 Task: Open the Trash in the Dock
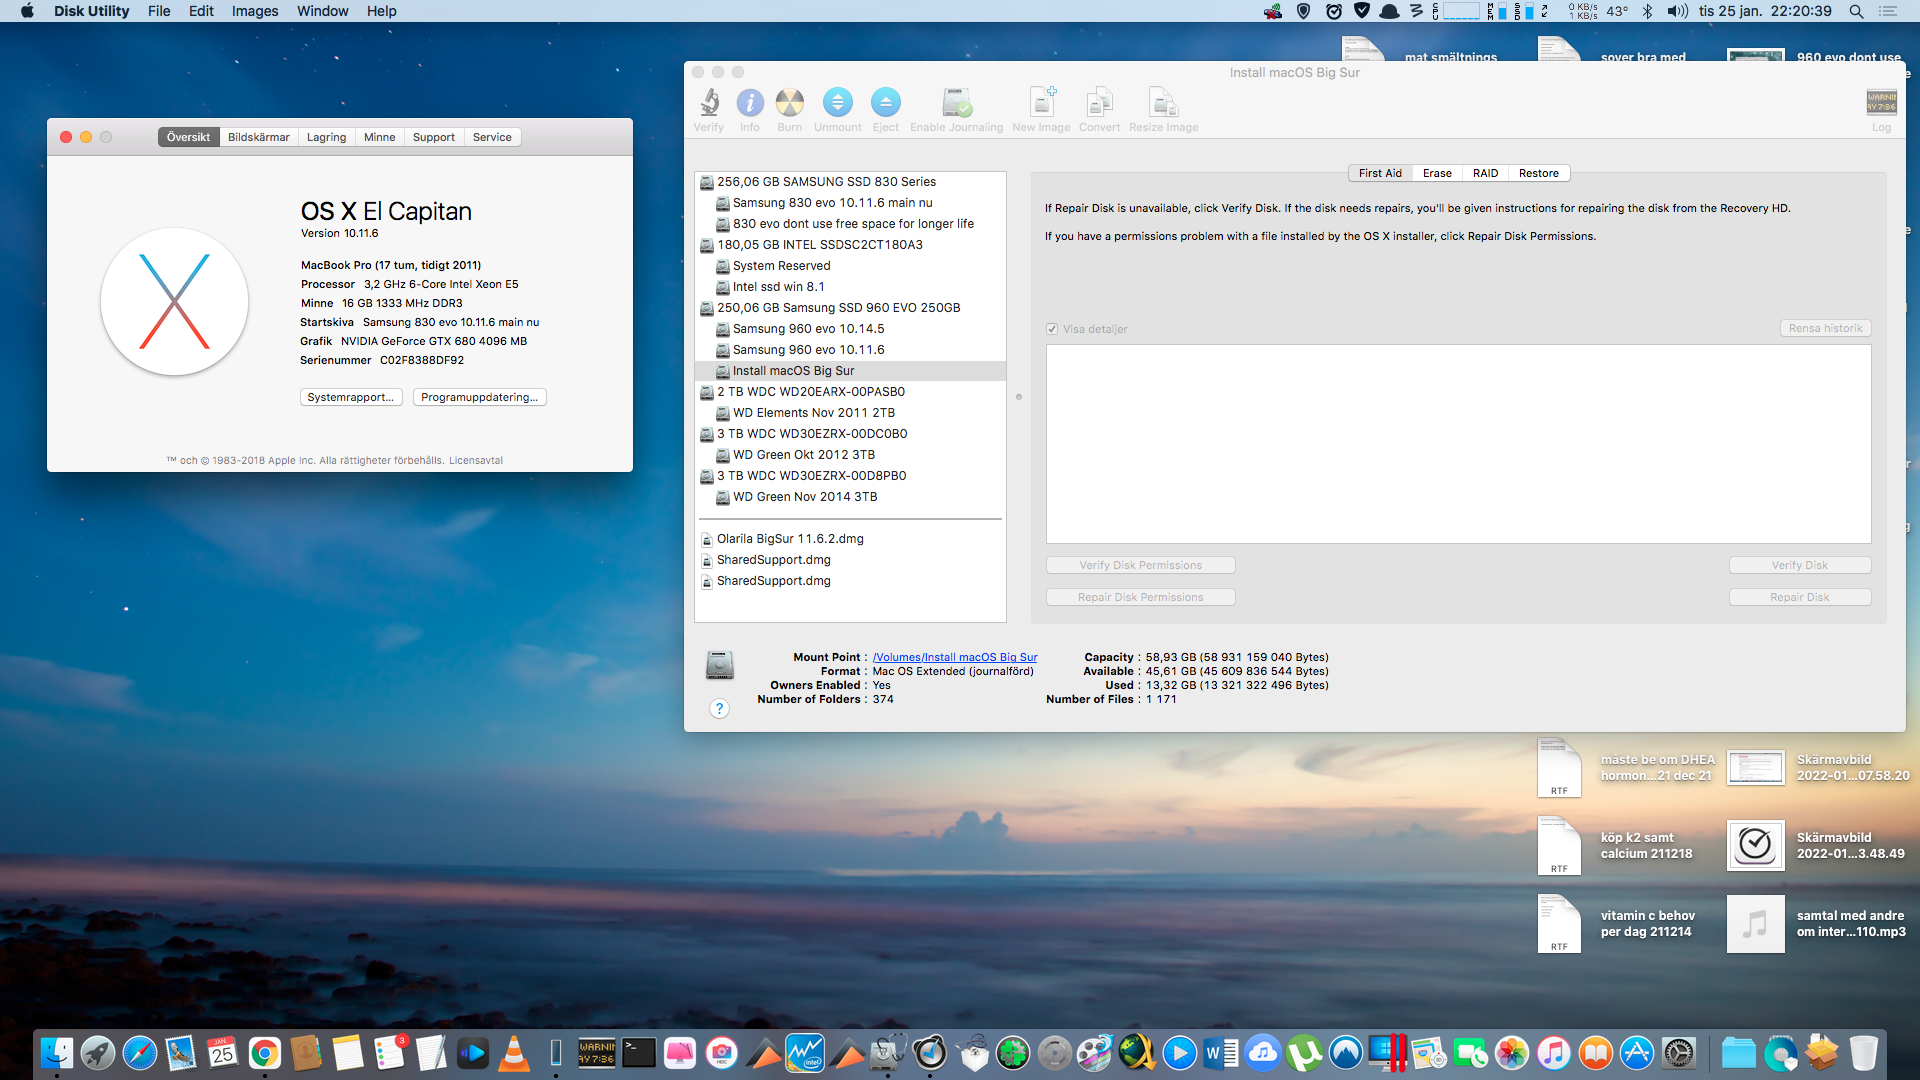click(x=1863, y=1053)
